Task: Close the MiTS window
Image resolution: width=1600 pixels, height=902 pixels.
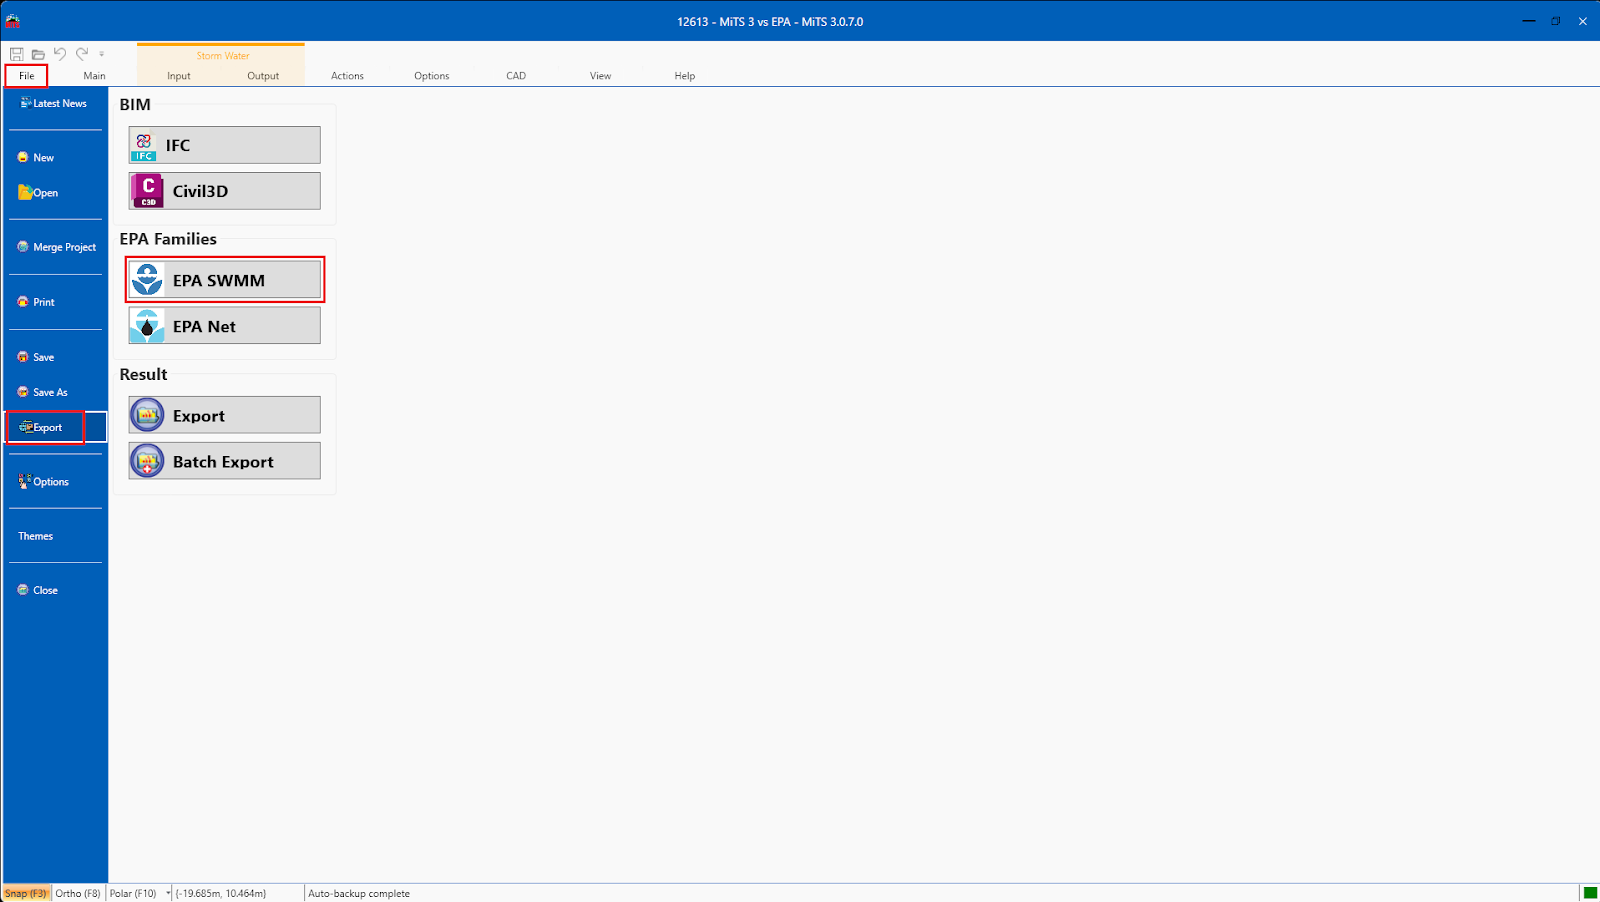Action: click(x=1583, y=21)
